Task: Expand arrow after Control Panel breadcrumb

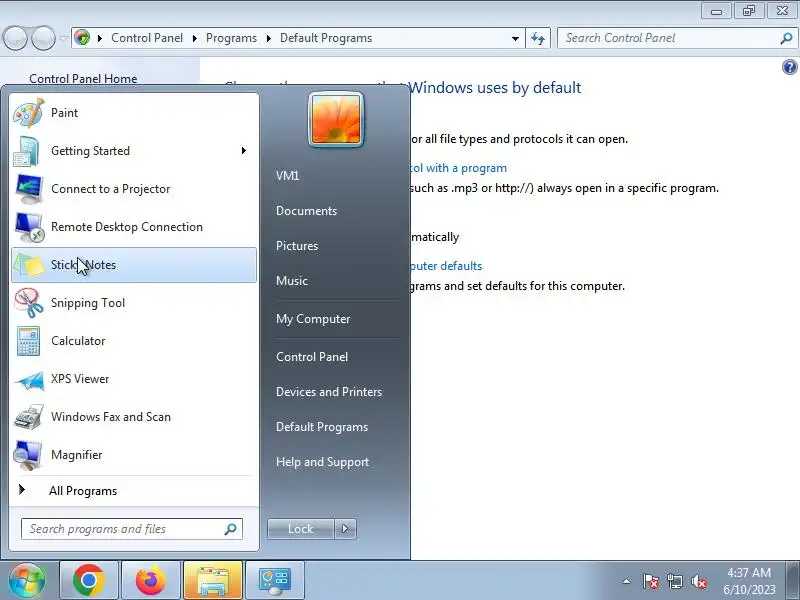Action: pyautogui.click(x=194, y=38)
